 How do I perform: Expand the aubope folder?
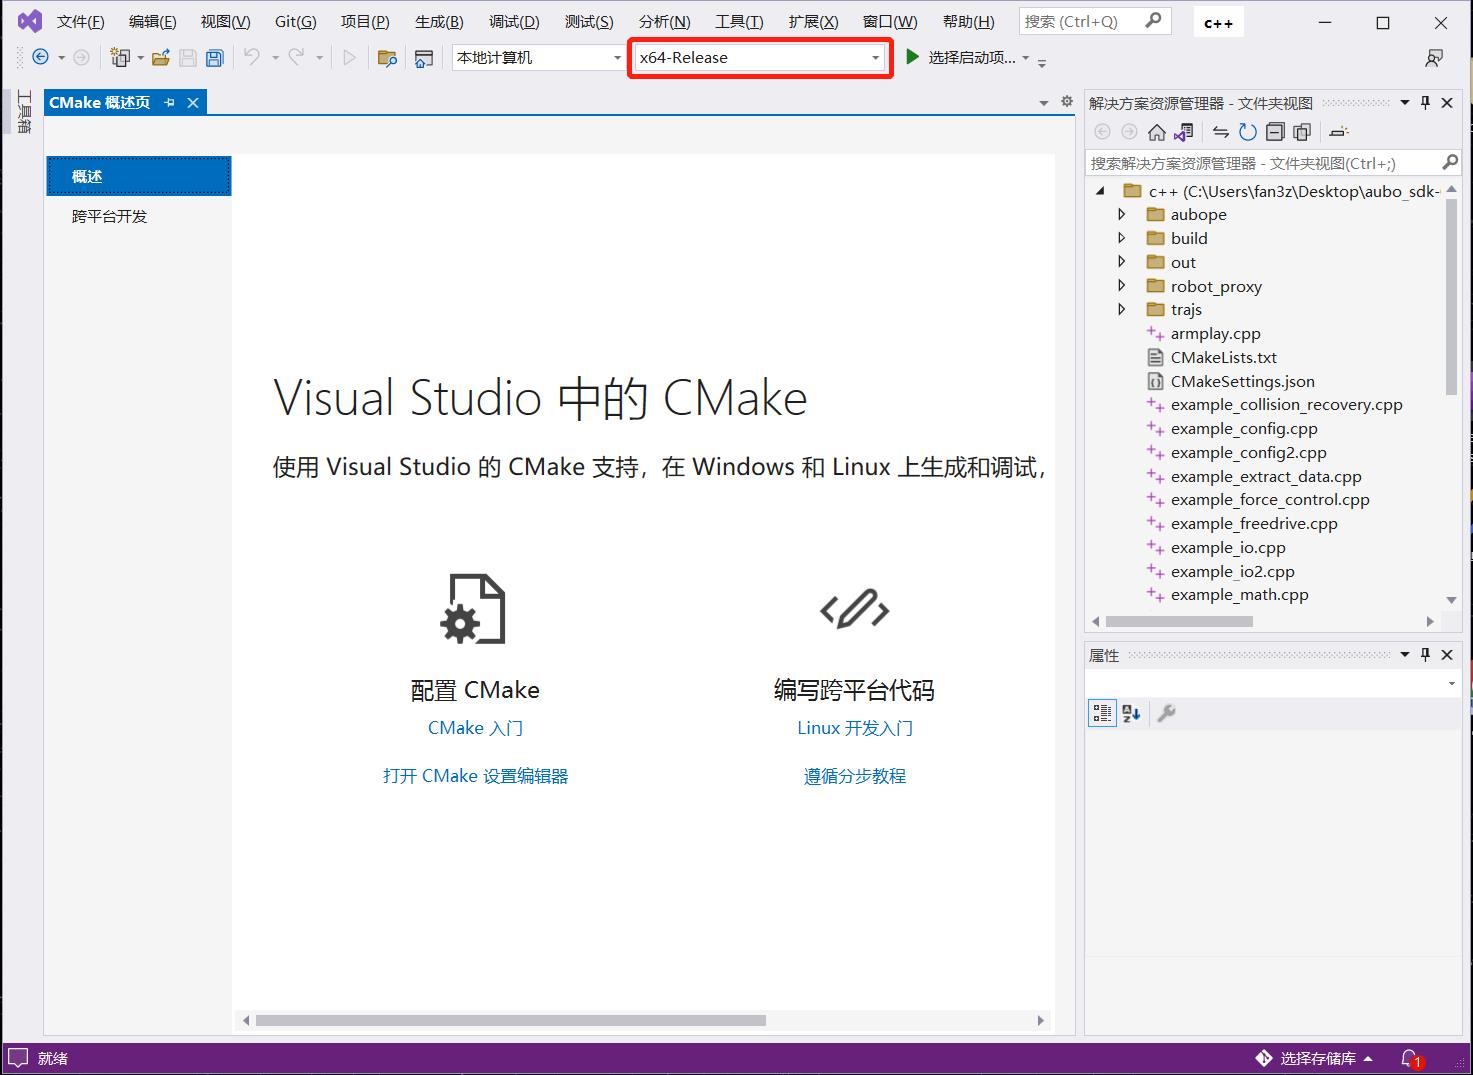(1121, 214)
